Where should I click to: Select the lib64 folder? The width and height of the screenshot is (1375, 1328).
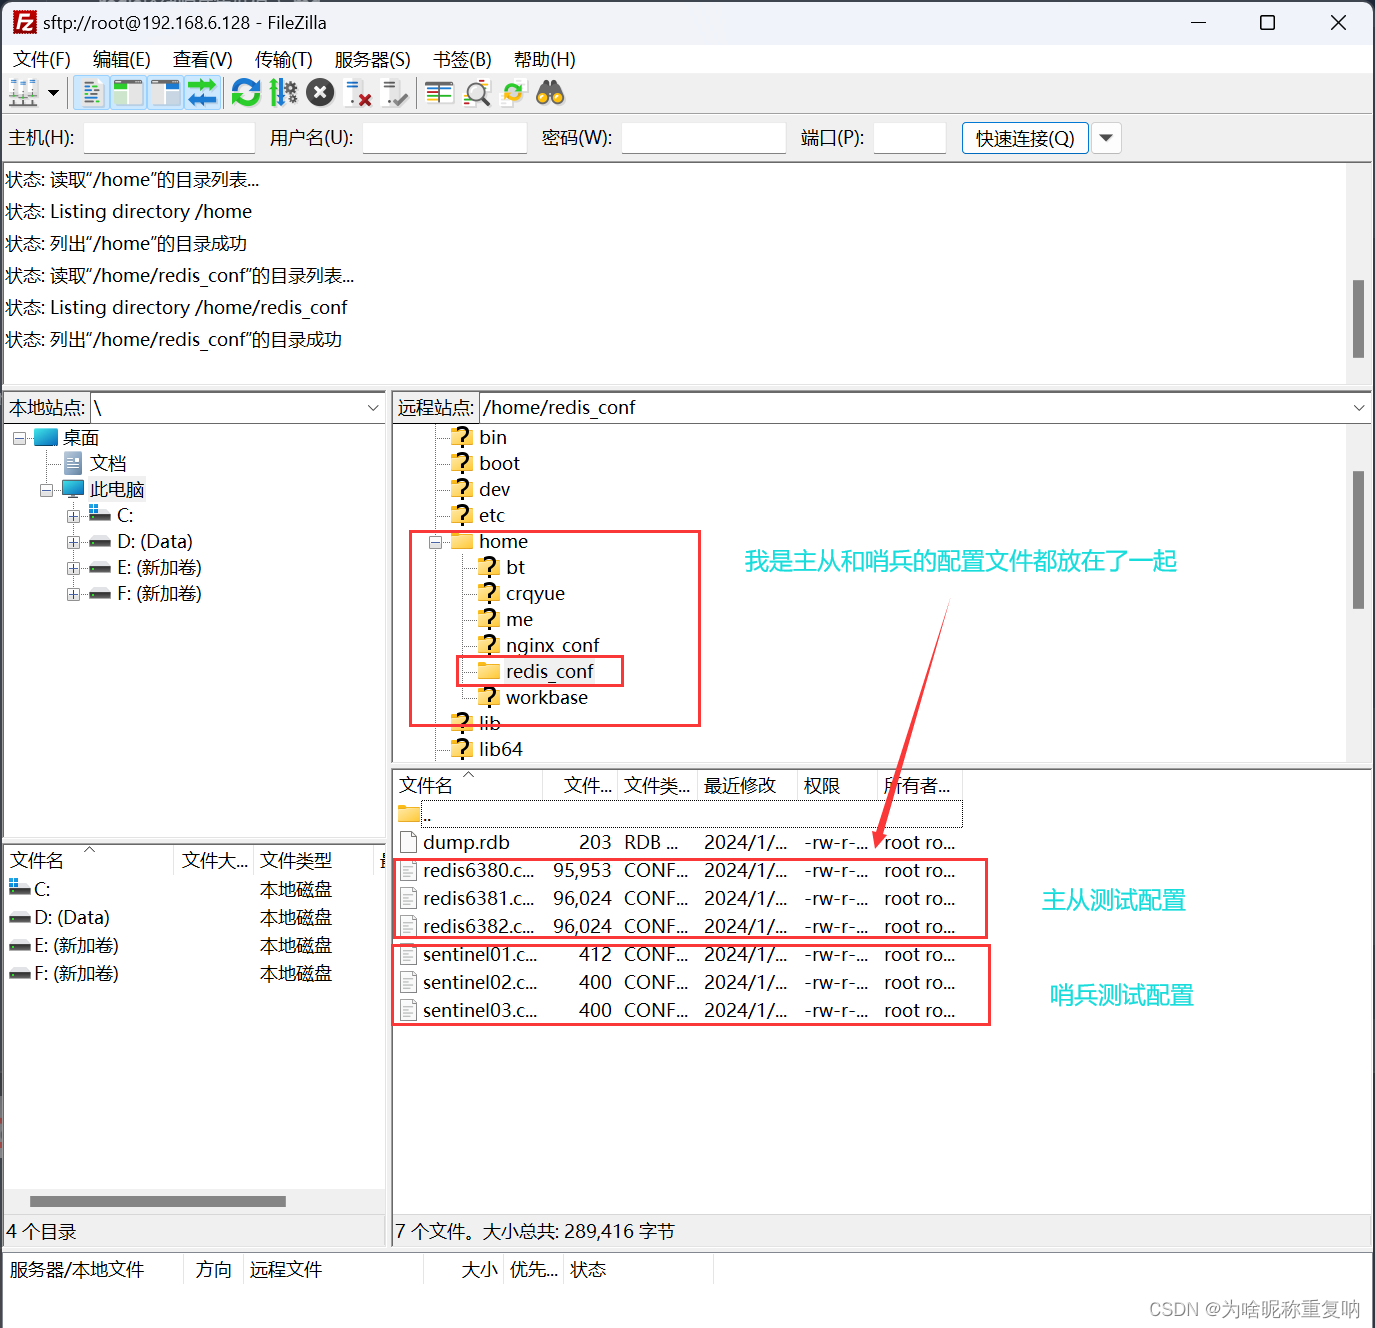click(500, 749)
